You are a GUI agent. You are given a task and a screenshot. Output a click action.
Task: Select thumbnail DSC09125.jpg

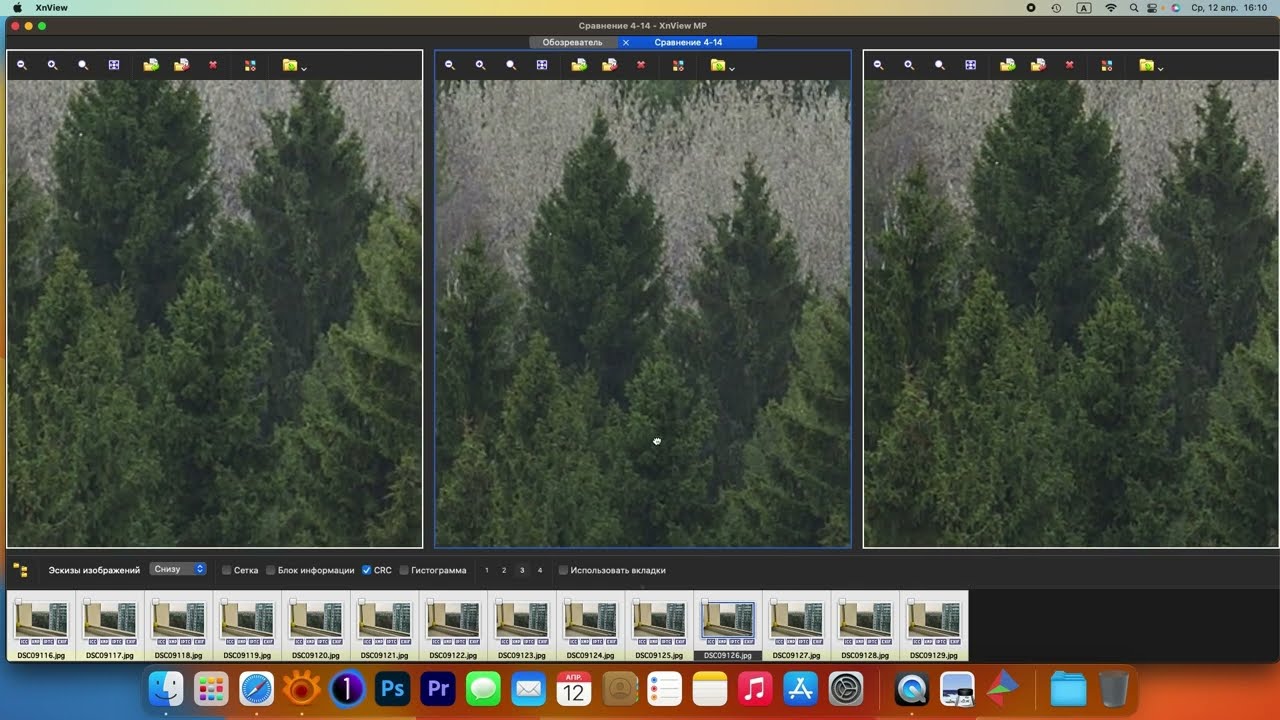[659, 626]
